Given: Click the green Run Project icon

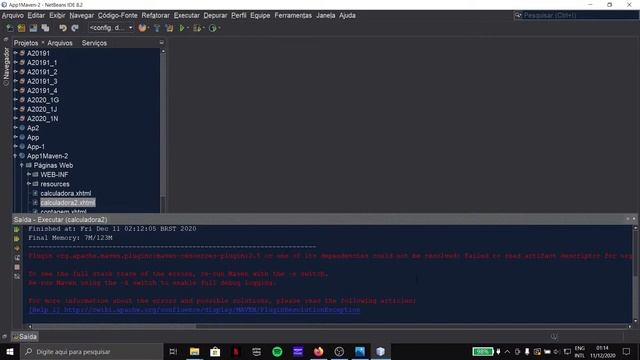Looking at the screenshot, I should tap(182, 28).
